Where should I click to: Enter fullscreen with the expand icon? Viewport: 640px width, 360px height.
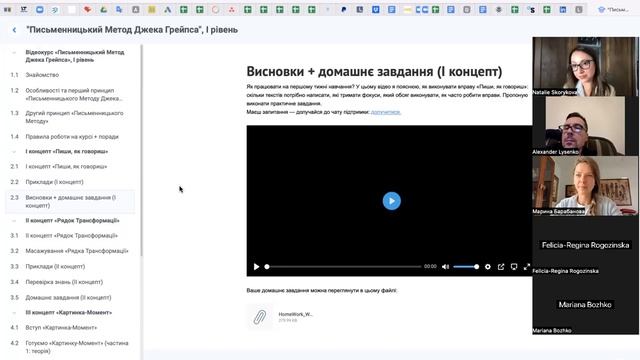(527, 267)
